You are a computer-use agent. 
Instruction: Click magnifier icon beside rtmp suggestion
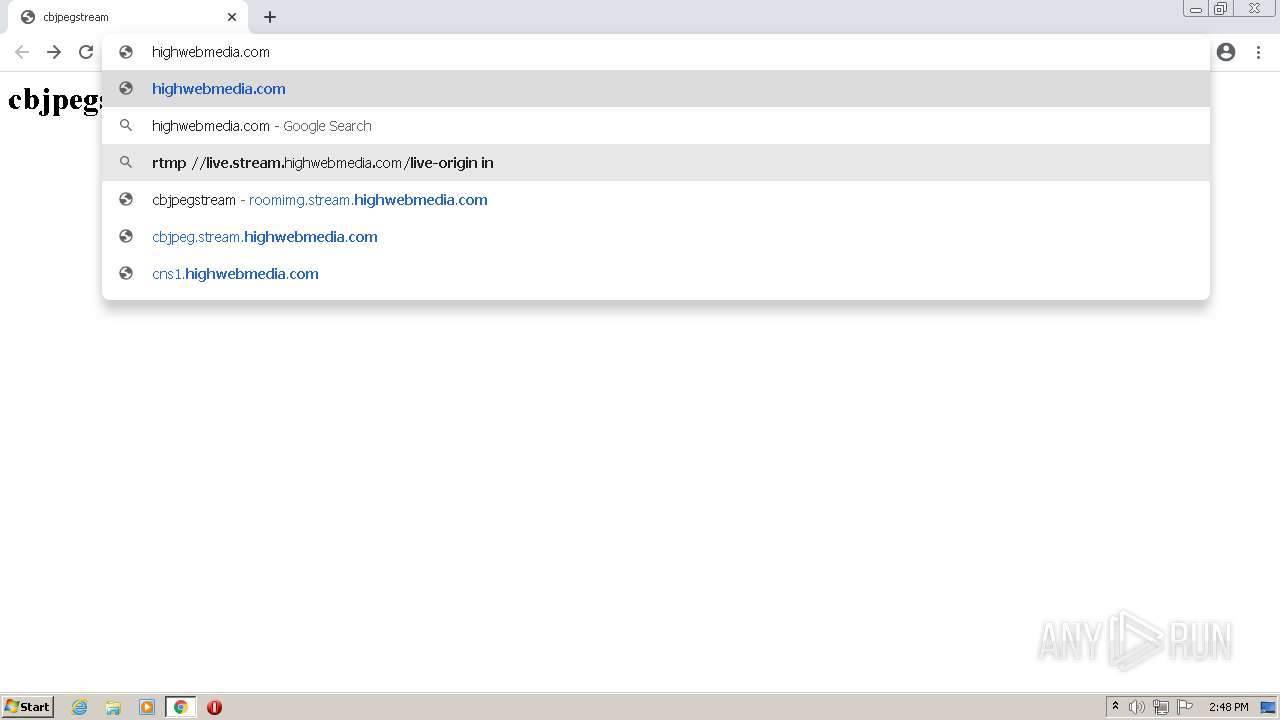[126, 162]
